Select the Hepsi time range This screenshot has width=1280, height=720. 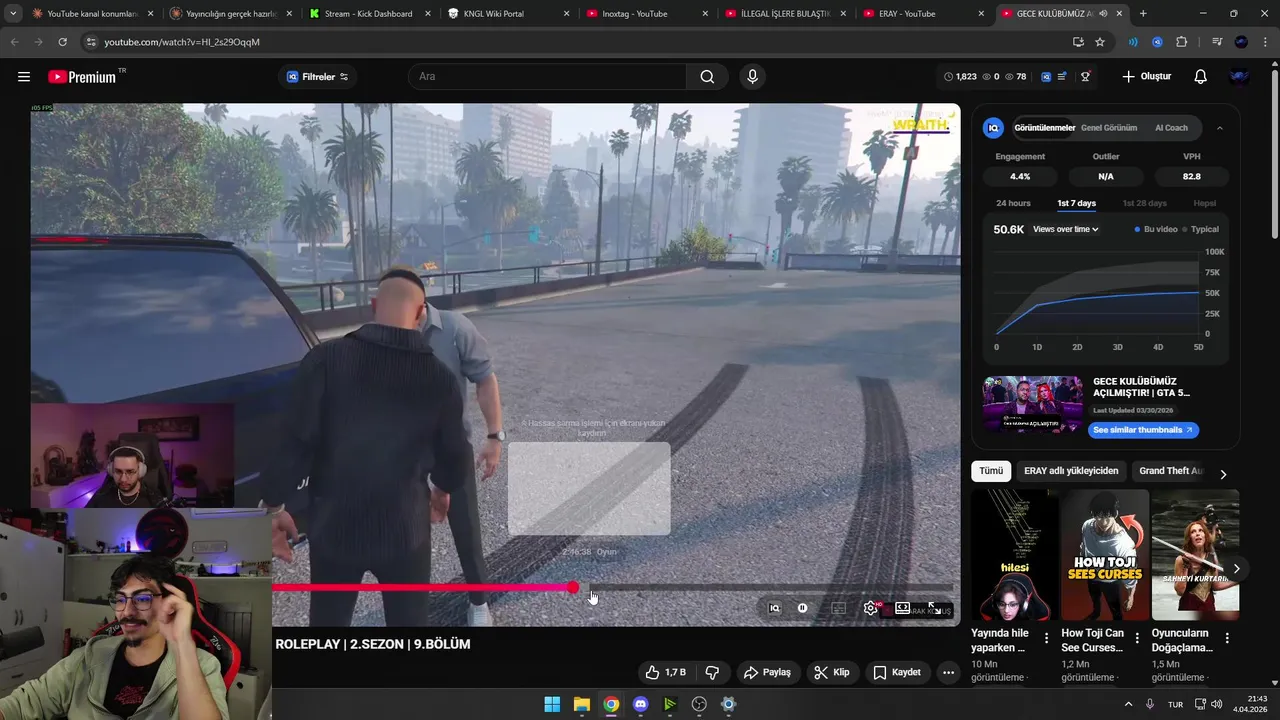click(1204, 203)
